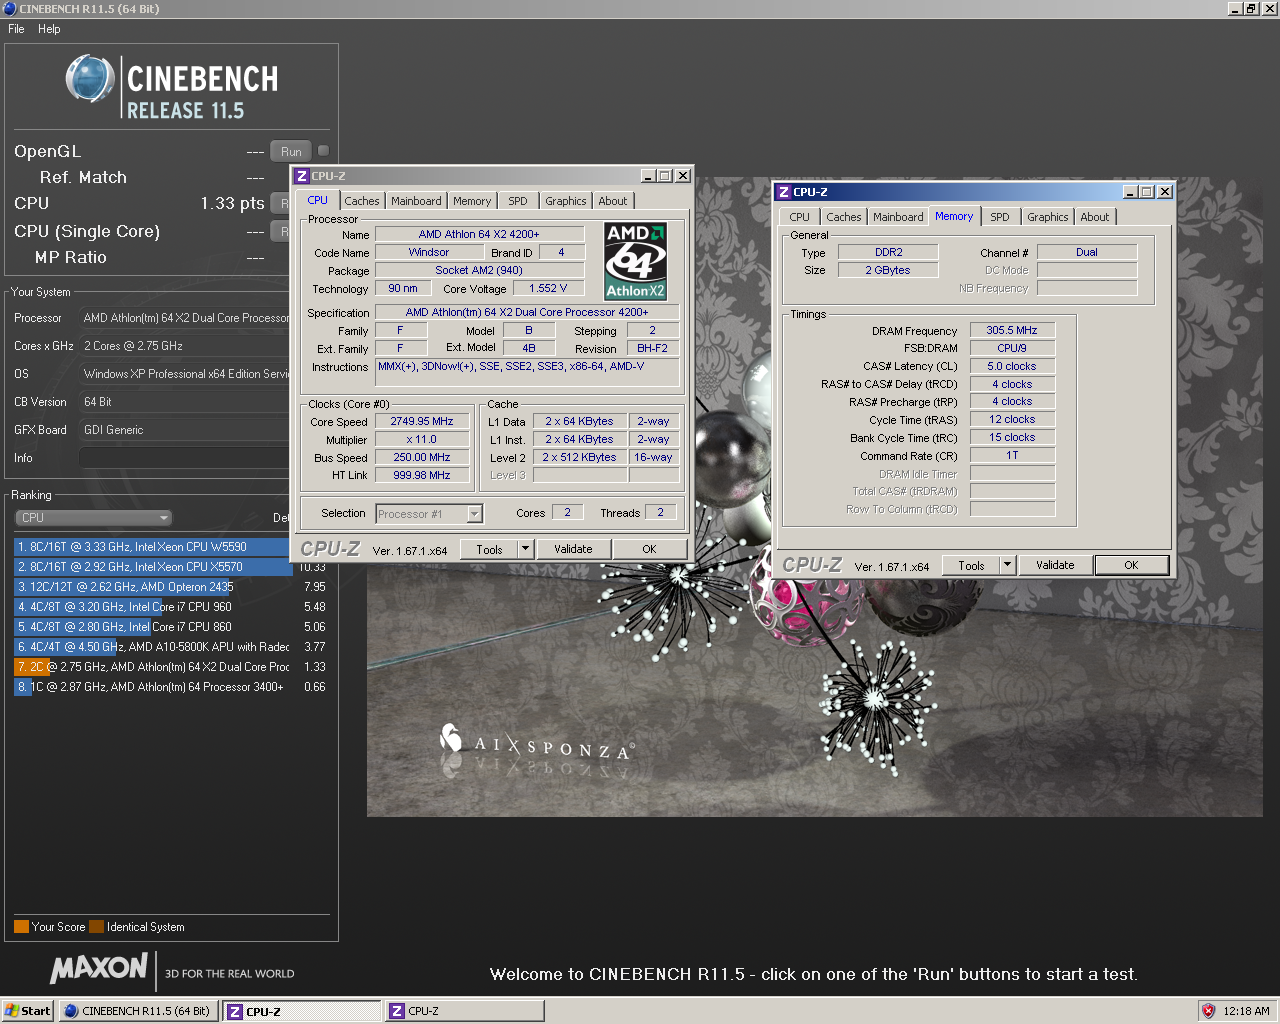The width and height of the screenshot is (1280, 1024).
Task: Select your score Athlon 64 X2 ranking row
Action: [170, 667]
